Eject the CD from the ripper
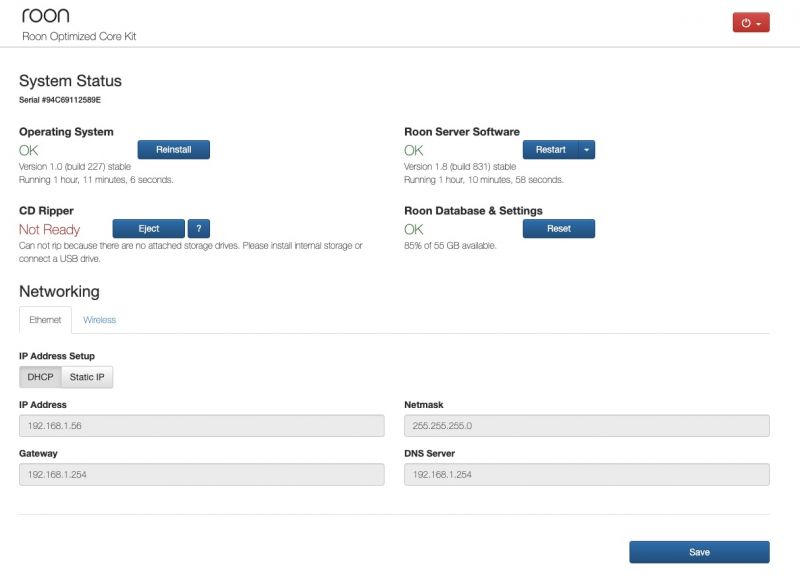 148,228
